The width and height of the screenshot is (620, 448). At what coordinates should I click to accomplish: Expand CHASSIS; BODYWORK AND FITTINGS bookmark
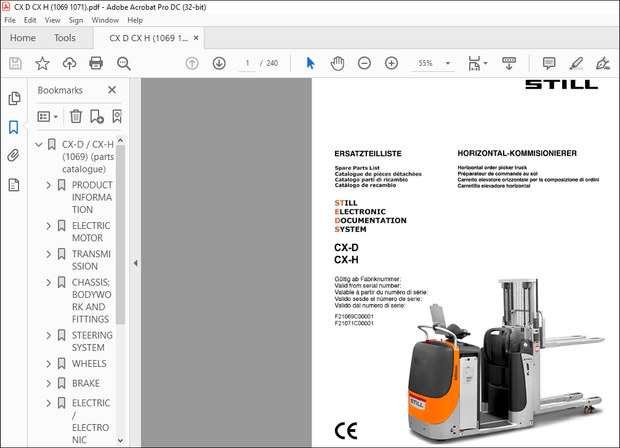point(48,283)
